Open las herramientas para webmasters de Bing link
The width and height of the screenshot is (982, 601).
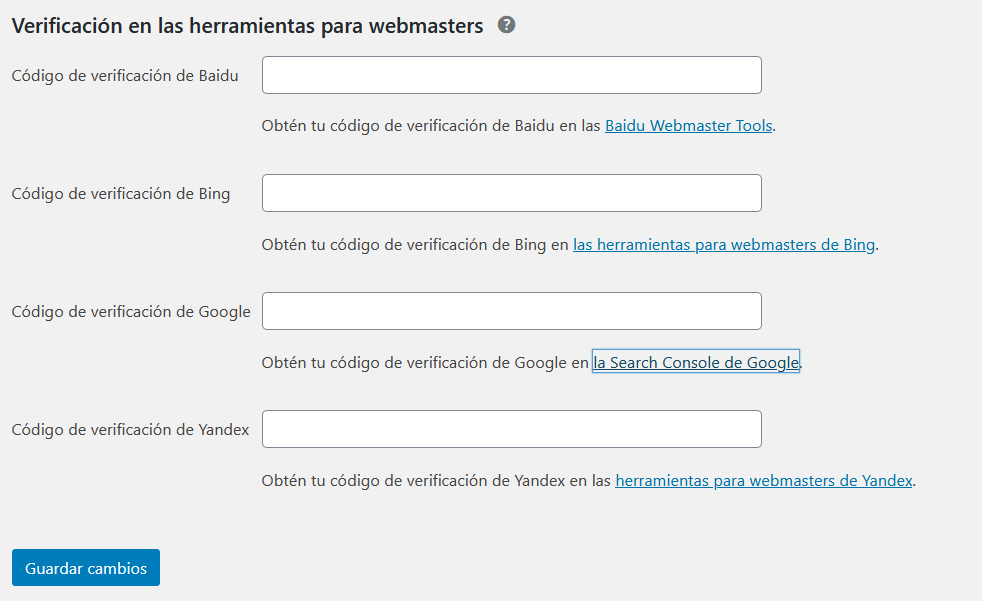pyautogui.click(x=724, y=245)
